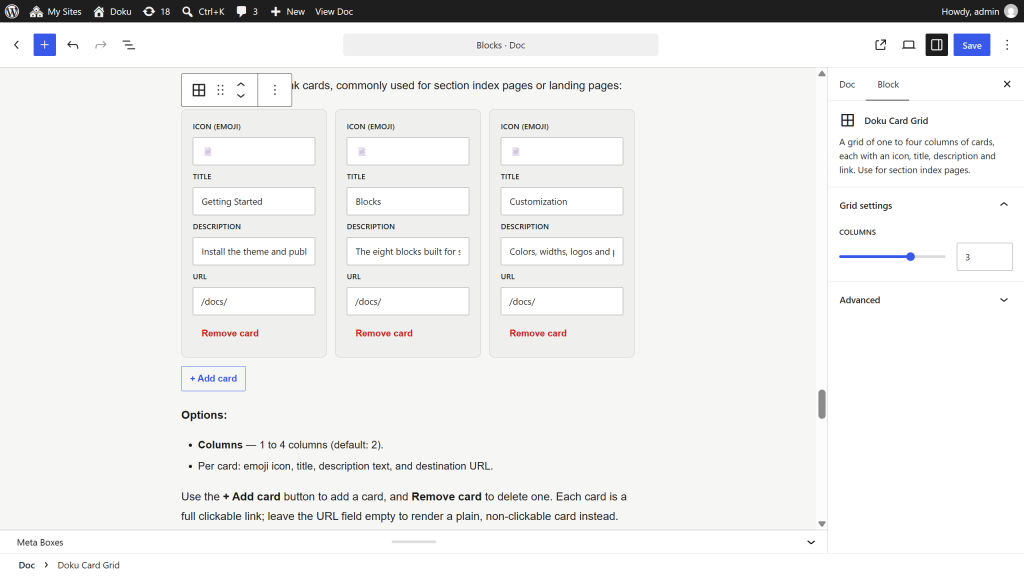Edit the Getting Started card icon field
The height and width of the screenshot is (576, 1024).
[254, 152]
